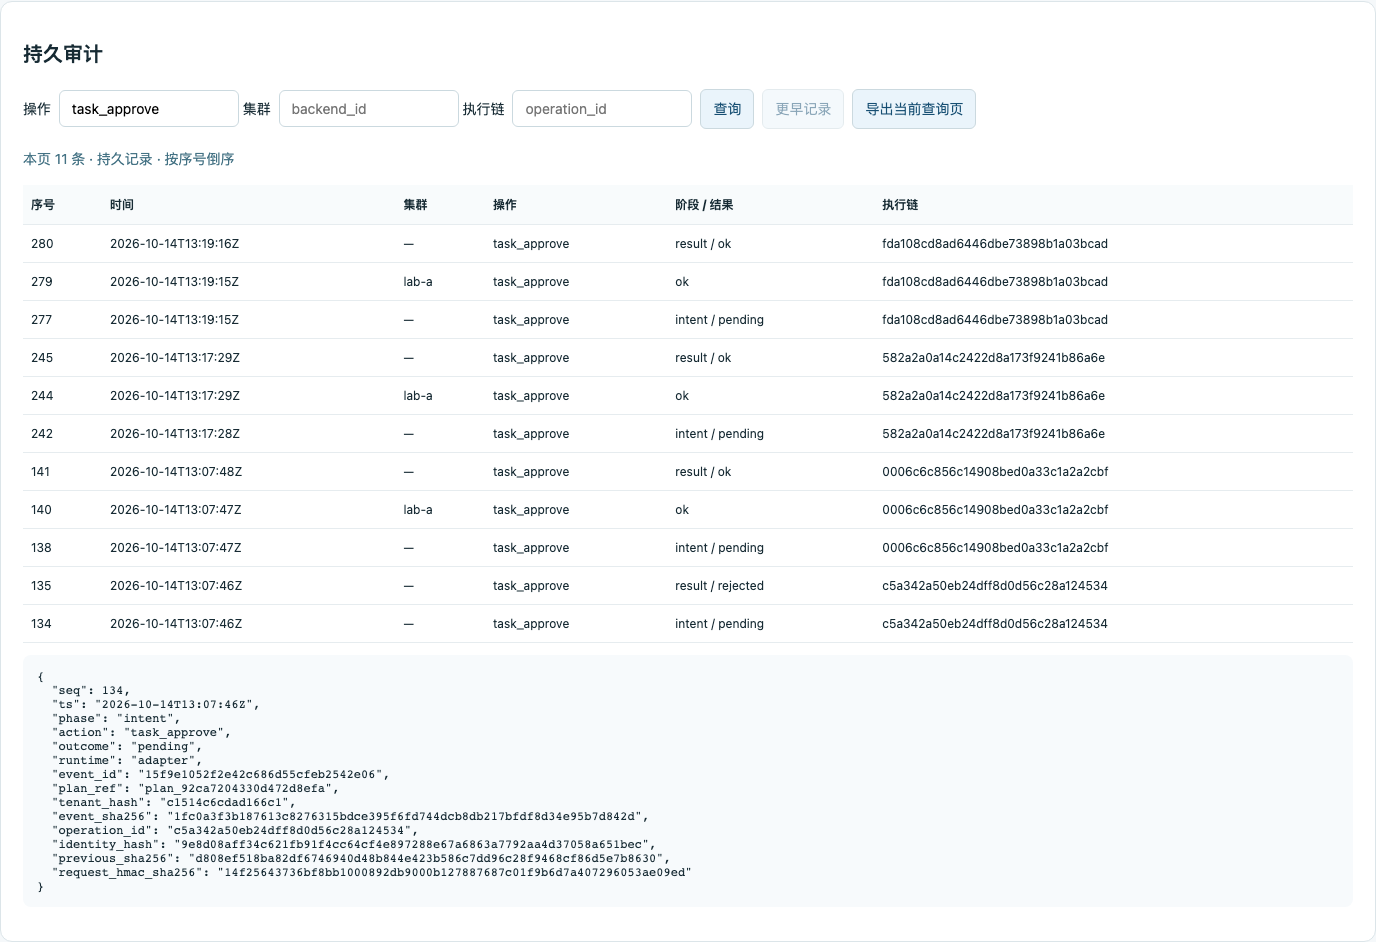Click the 阶段 / 结果 column header
The image size is (1376, 942).
click(x=704, y=205)
